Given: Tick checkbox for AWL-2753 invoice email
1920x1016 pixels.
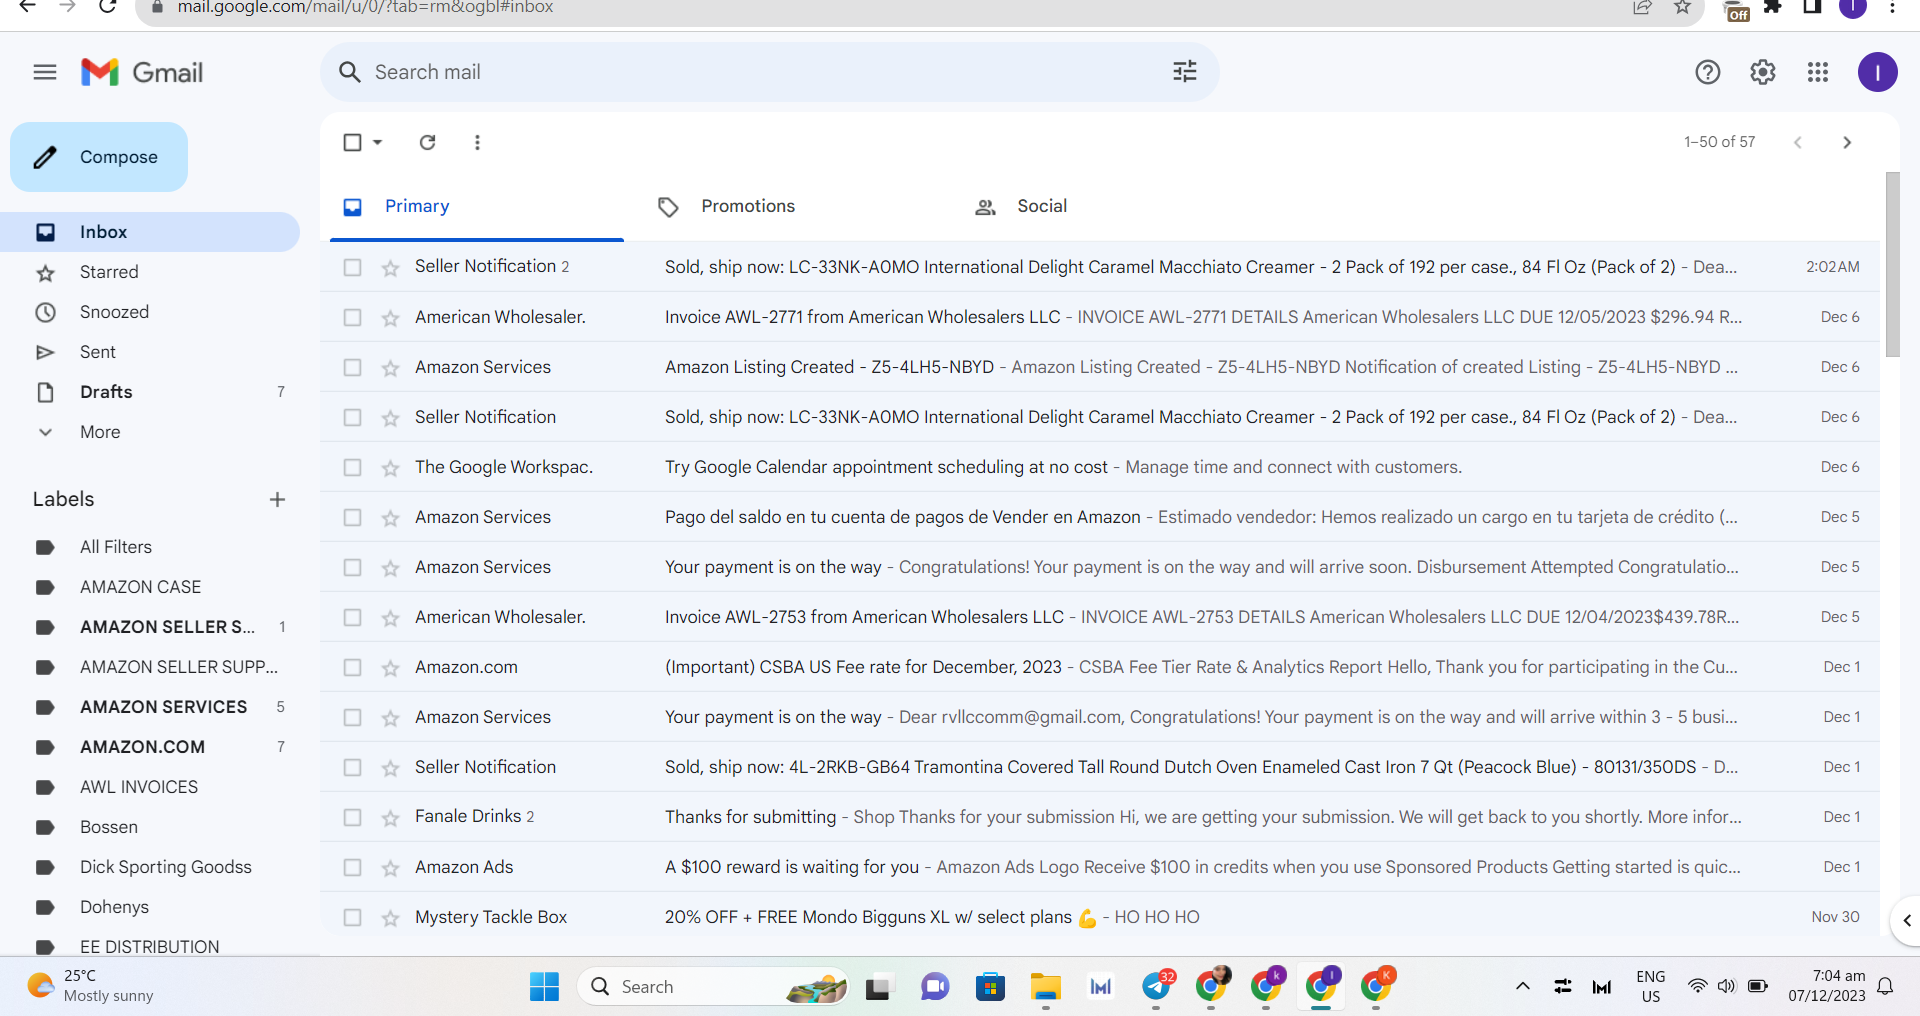Looking at the screenshot, I should tap(352, 617).
